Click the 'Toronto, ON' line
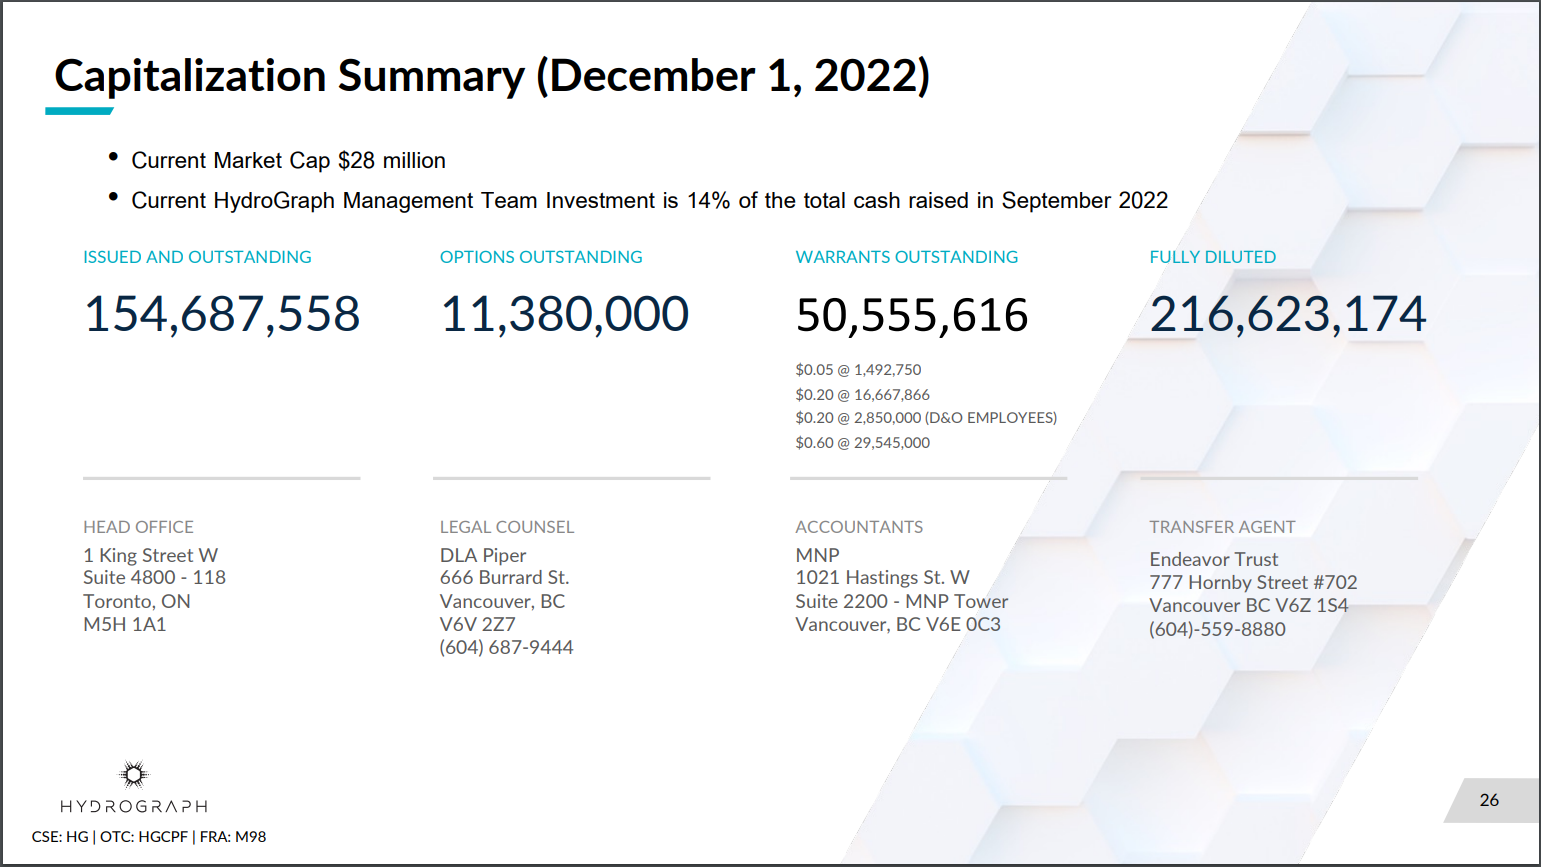Screen dimensions: 1541x867 (x=137, y=601)
